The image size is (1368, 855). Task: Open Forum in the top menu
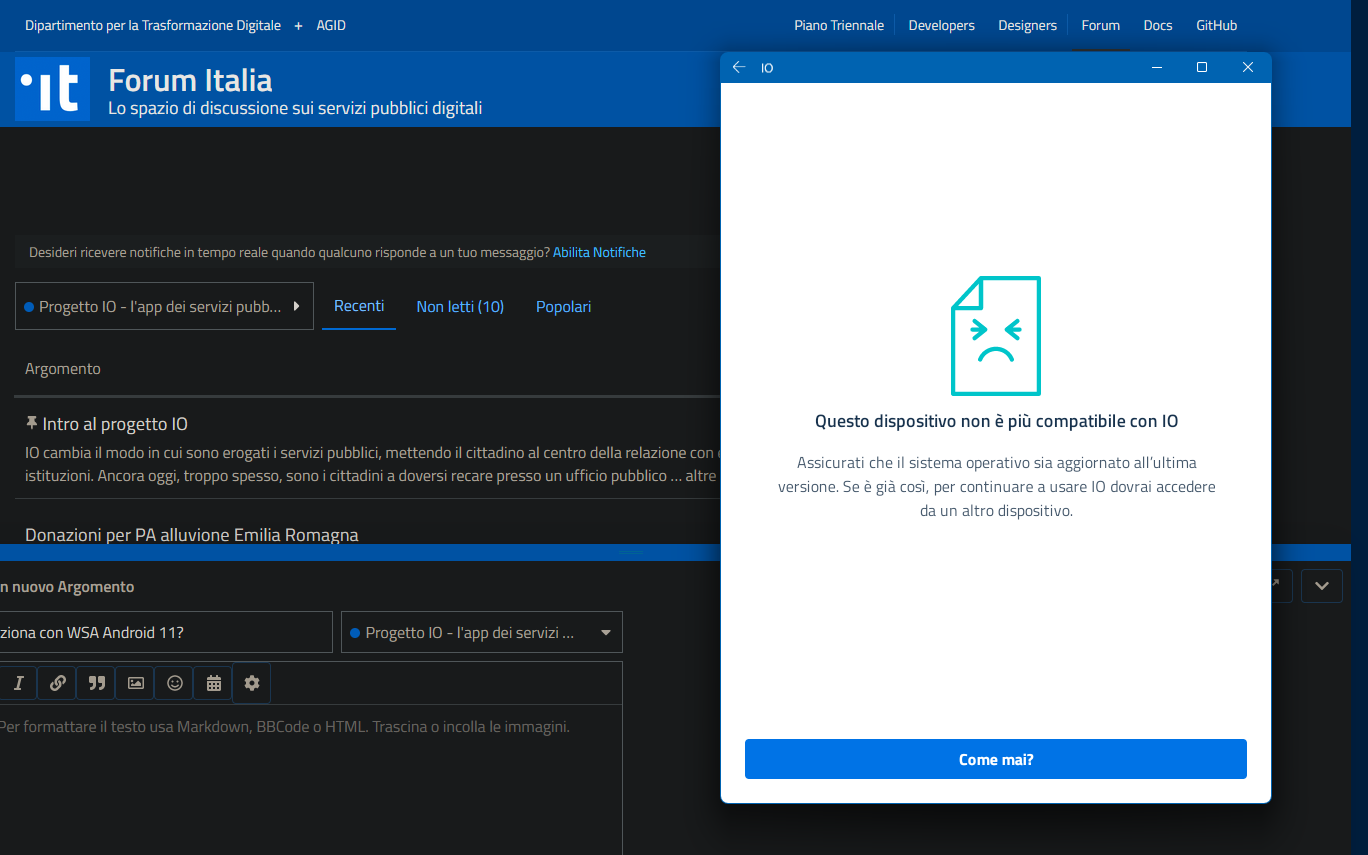click(1100, 25)
